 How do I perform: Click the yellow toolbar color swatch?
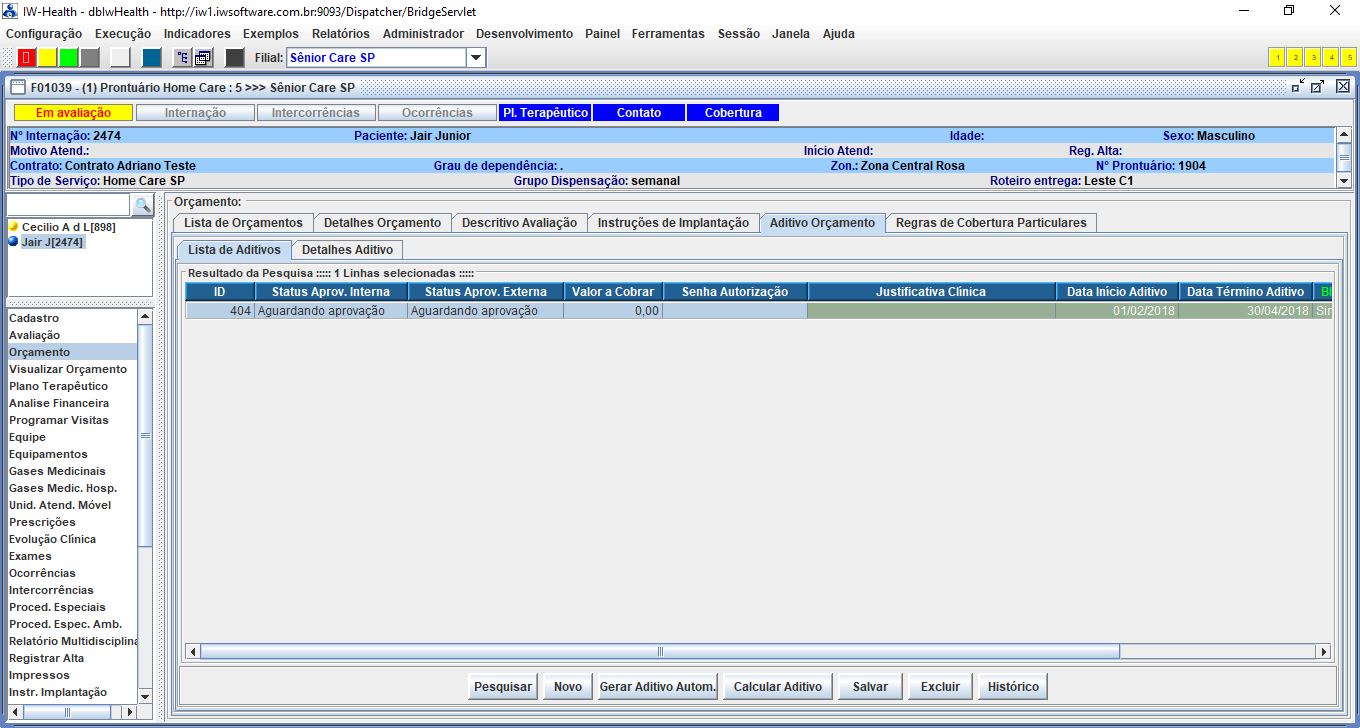coord(48,58)
